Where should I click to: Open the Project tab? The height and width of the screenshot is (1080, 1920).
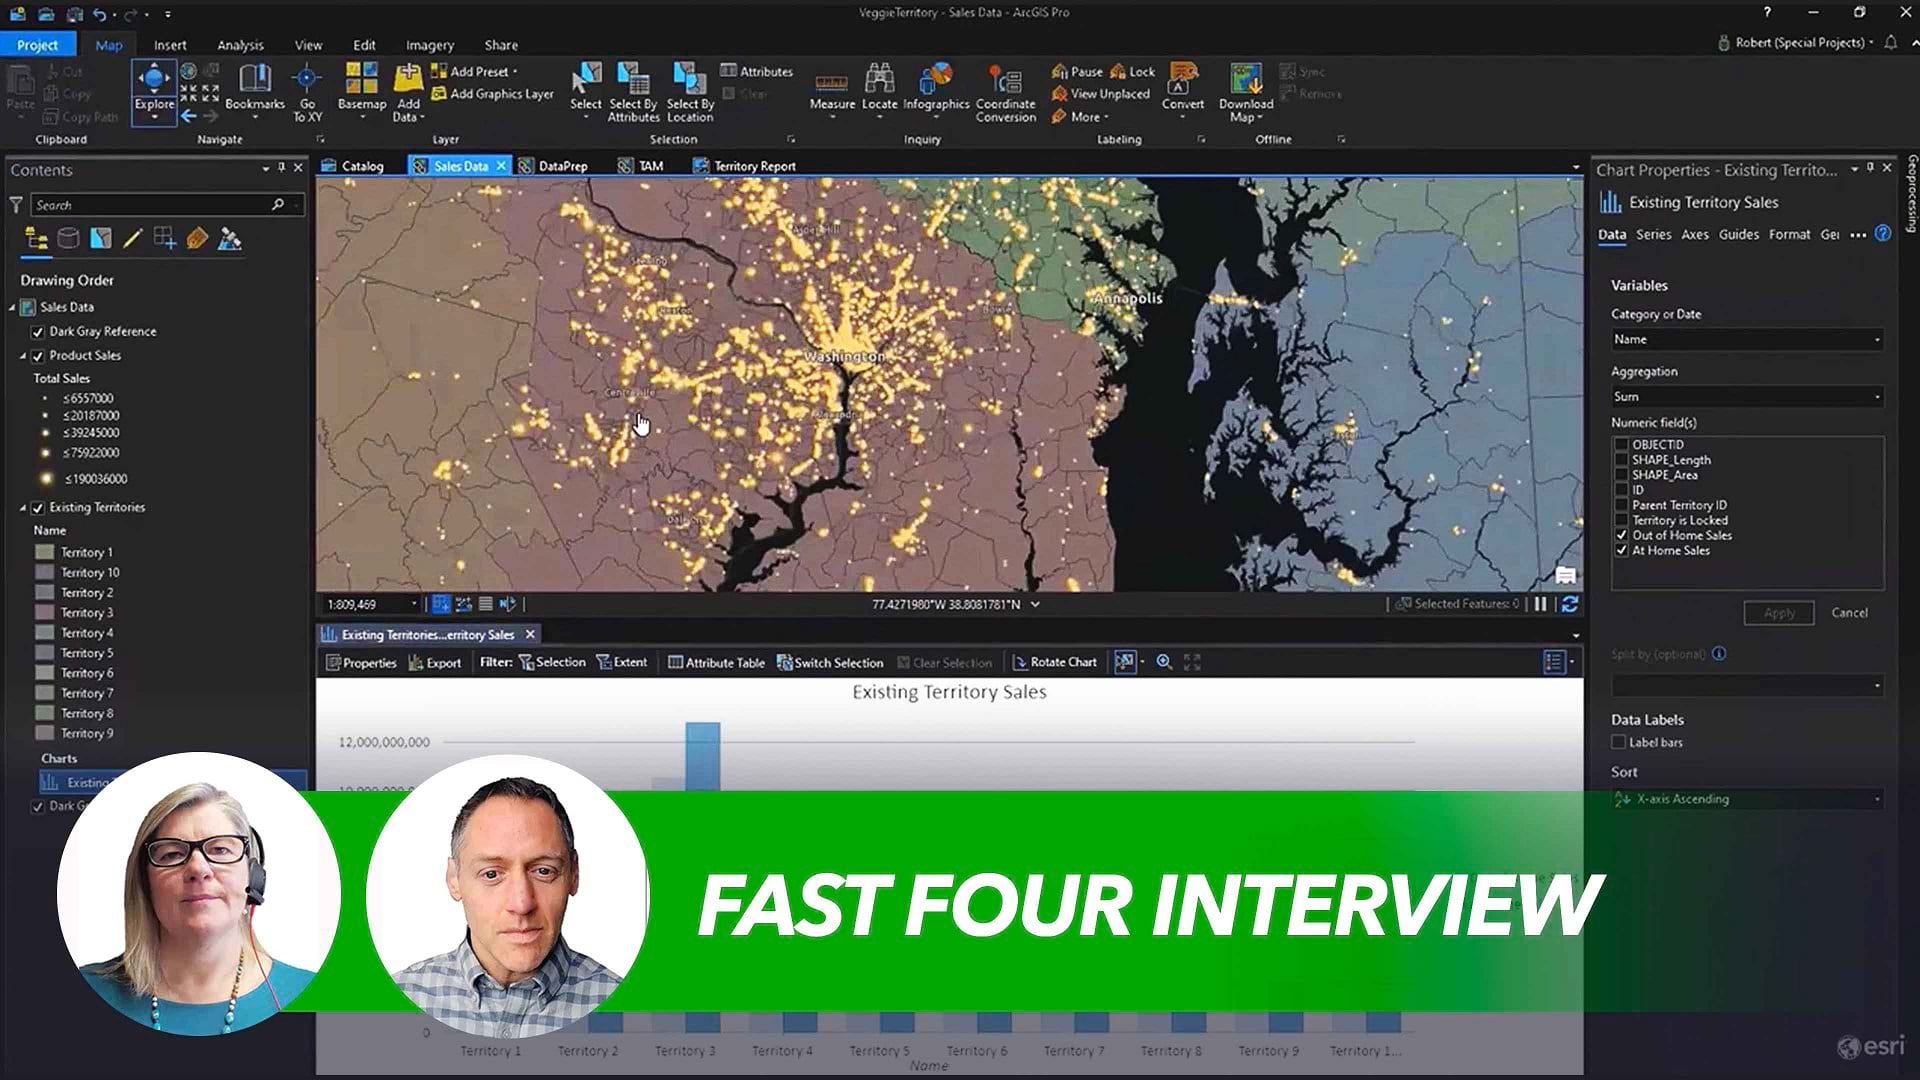point(37,45)
